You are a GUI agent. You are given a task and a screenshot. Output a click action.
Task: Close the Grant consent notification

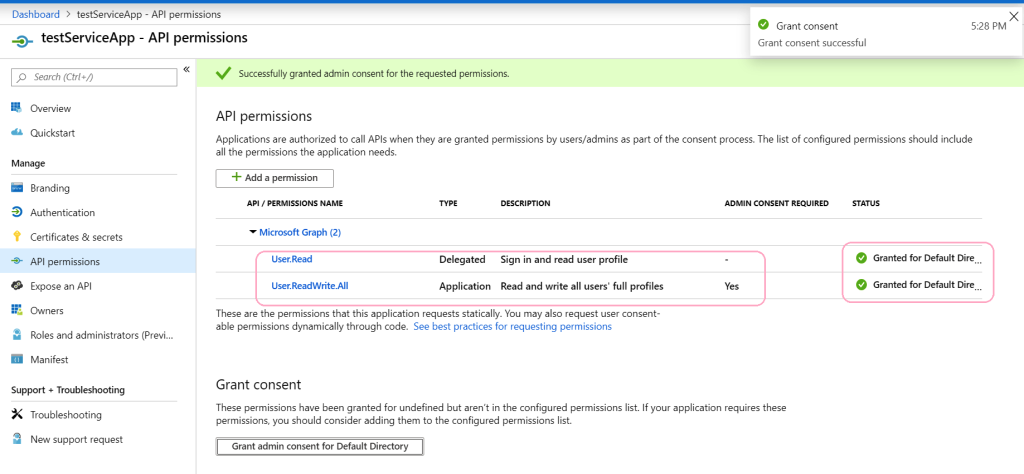(1013, 16)
